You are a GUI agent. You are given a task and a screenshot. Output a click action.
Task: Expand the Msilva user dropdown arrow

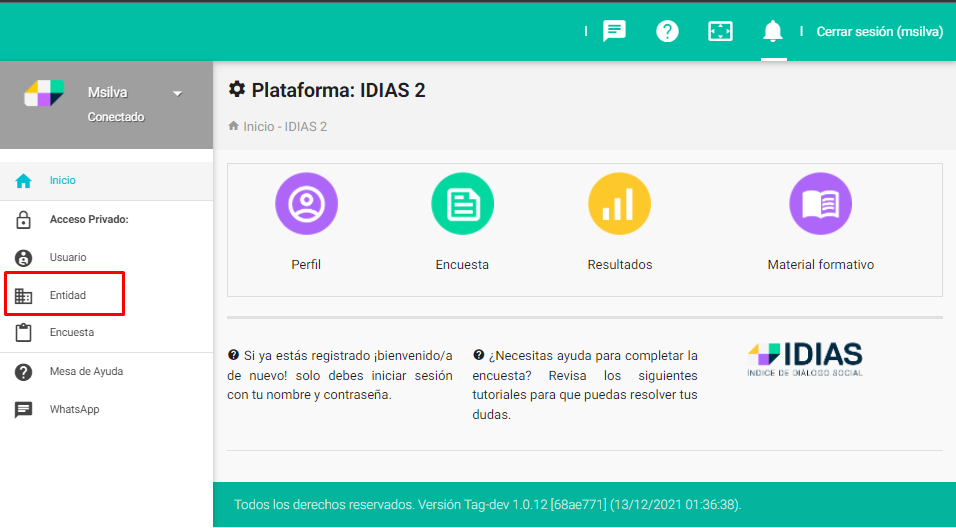pyautogui.click(x=177, y=94)
